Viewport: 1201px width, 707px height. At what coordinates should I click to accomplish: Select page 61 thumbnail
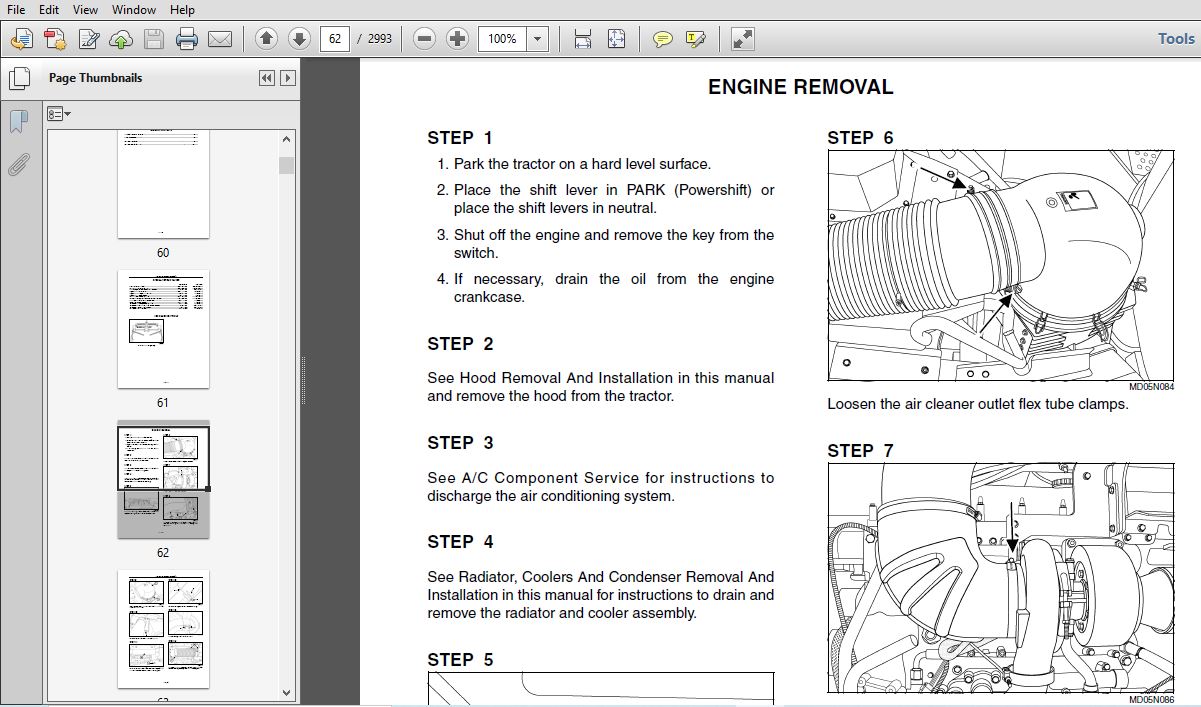pyautogui.click(x=163, y=329)
